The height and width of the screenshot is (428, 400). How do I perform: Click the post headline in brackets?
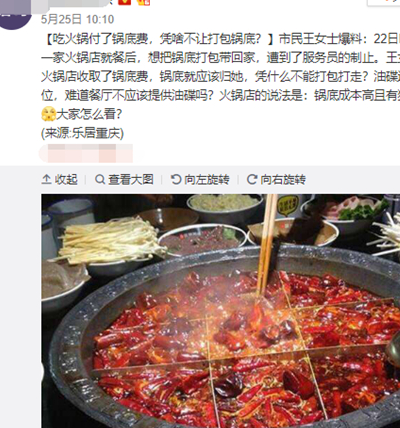click(159, 39)
